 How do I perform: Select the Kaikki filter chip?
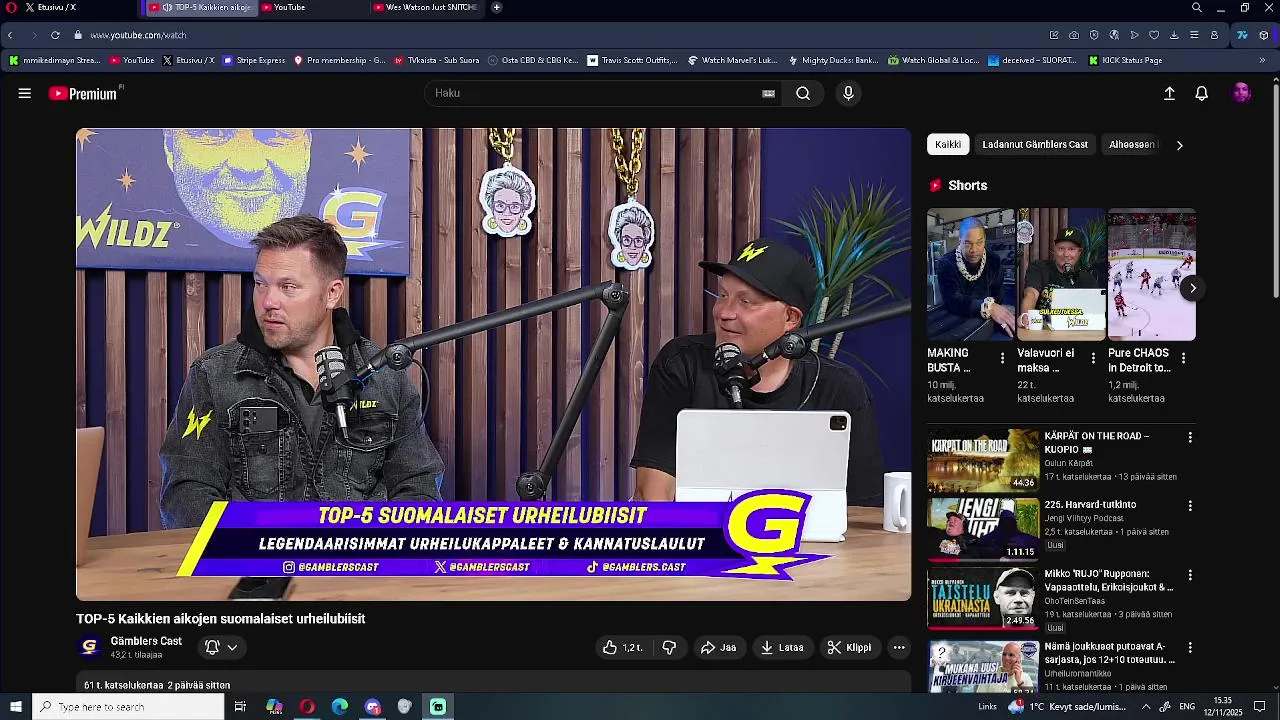point(948,145)
